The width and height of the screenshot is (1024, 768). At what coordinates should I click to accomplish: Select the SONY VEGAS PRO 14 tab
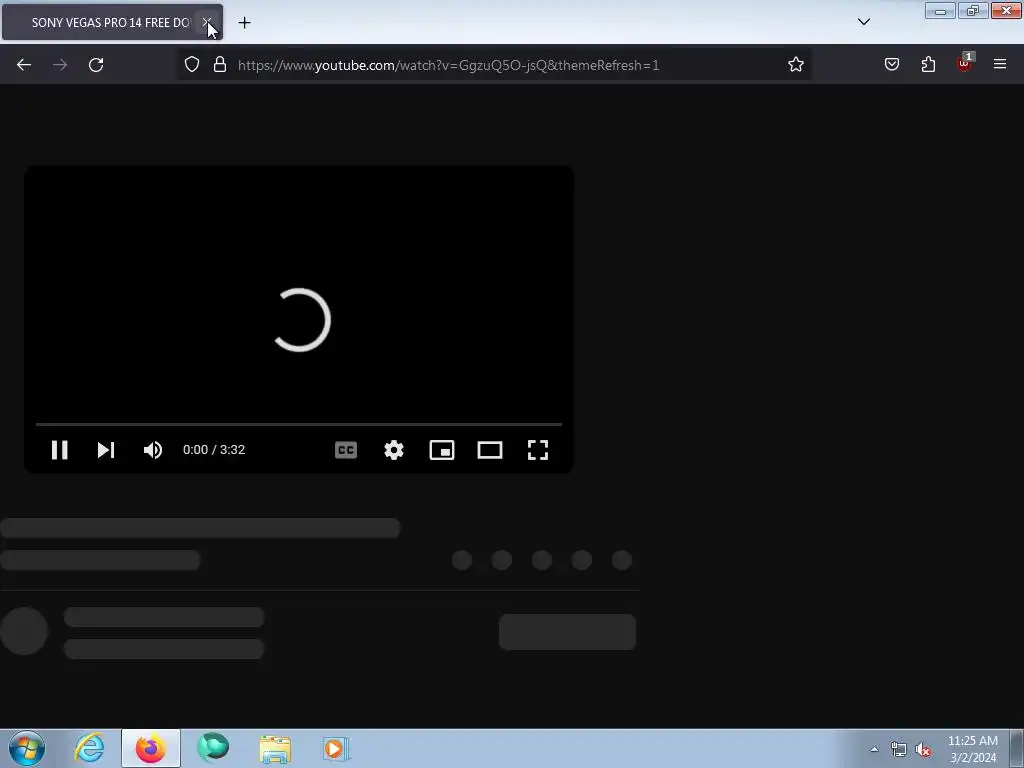pyautogui.click(x=112, y=23)
